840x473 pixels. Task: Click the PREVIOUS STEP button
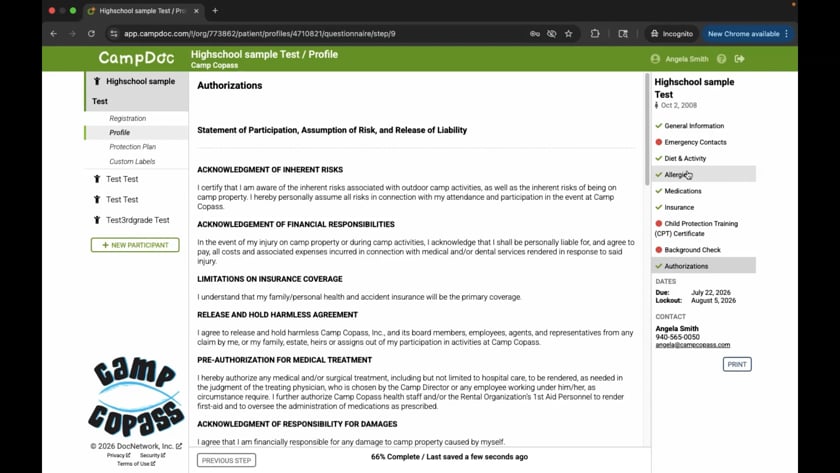[x=226, y=460]
